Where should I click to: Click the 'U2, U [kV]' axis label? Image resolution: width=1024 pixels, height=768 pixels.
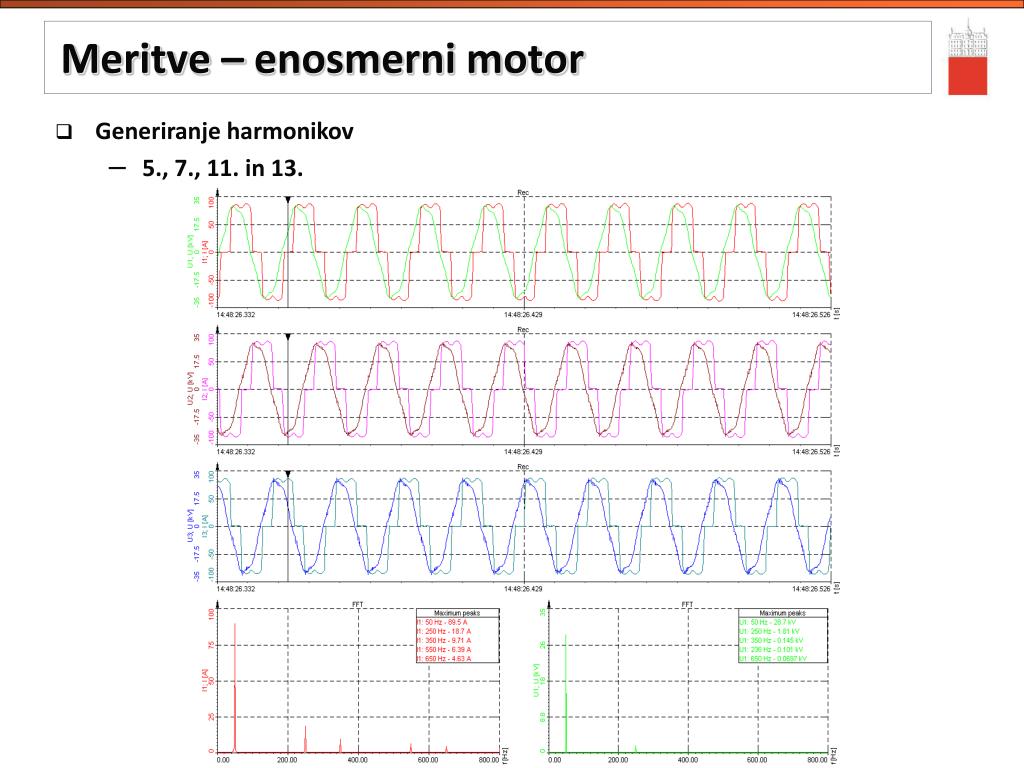(190, 389)
